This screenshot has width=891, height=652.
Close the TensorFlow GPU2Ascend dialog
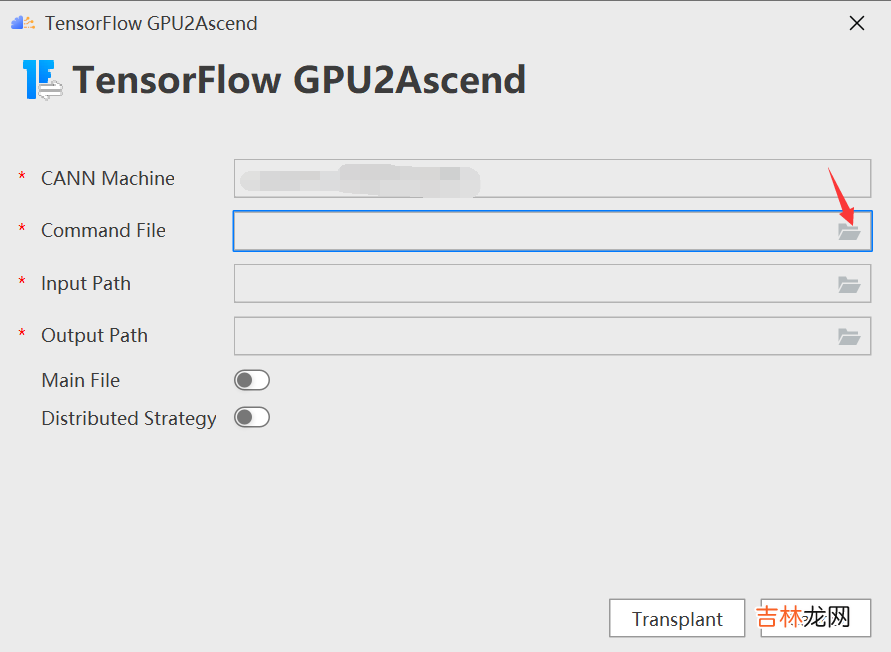tap(856, 23)
